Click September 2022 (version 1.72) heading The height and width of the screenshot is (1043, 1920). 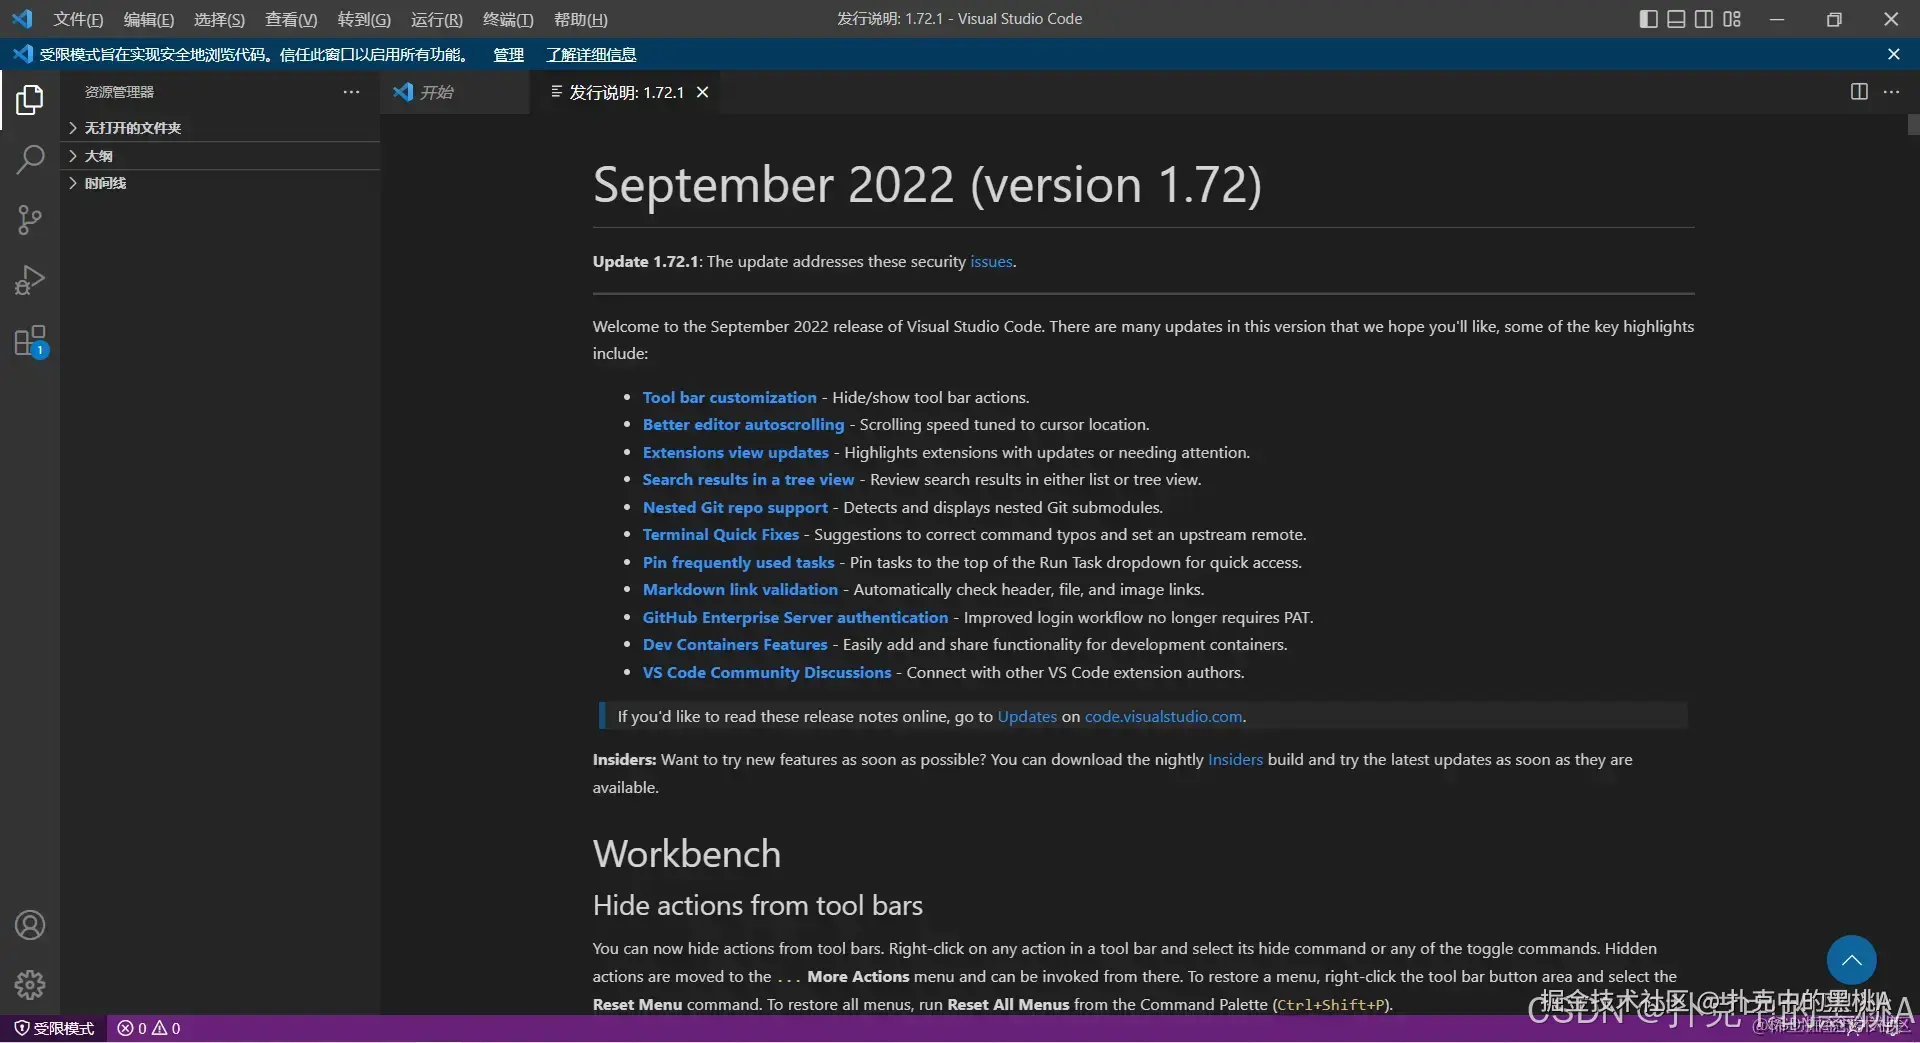point(927,185)
